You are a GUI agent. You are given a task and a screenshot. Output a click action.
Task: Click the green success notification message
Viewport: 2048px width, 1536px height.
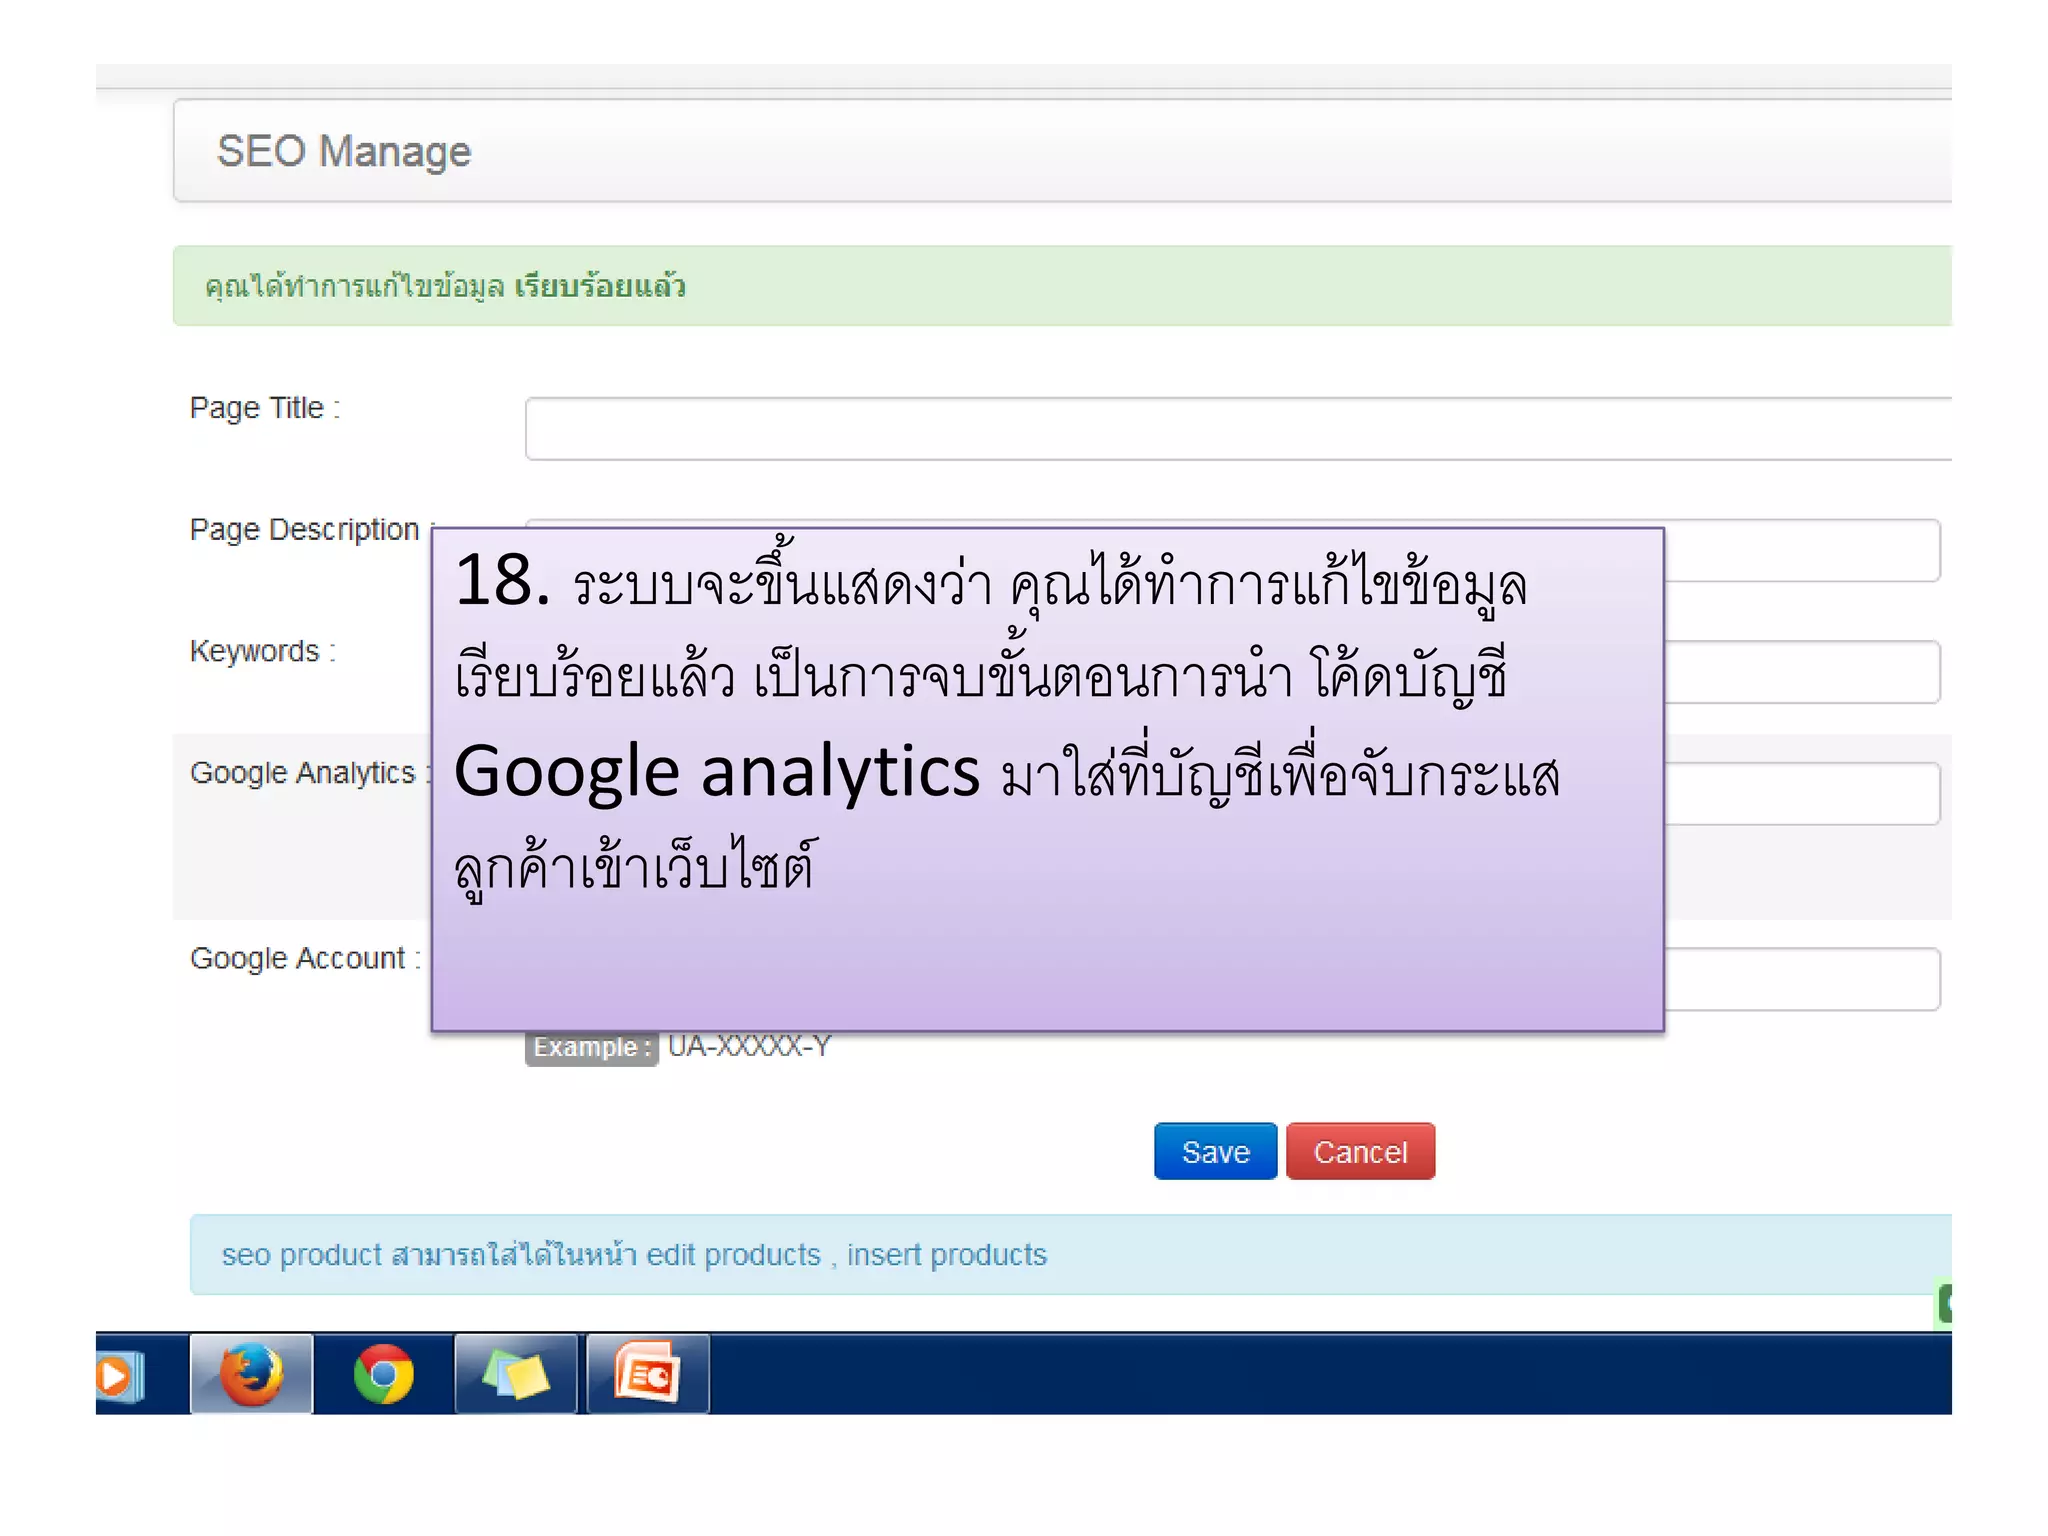tap(1062, 286)
